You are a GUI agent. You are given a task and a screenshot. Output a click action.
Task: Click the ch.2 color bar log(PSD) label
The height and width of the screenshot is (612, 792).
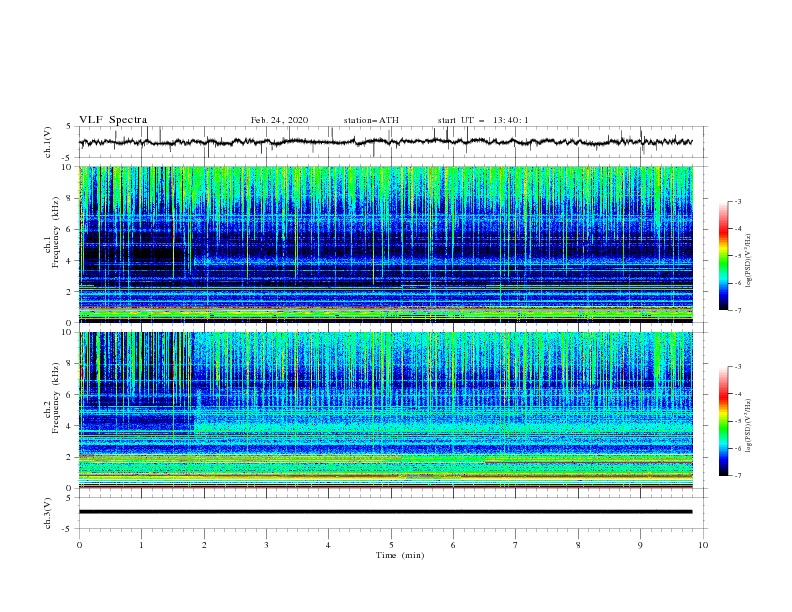[x=748, y=426]
